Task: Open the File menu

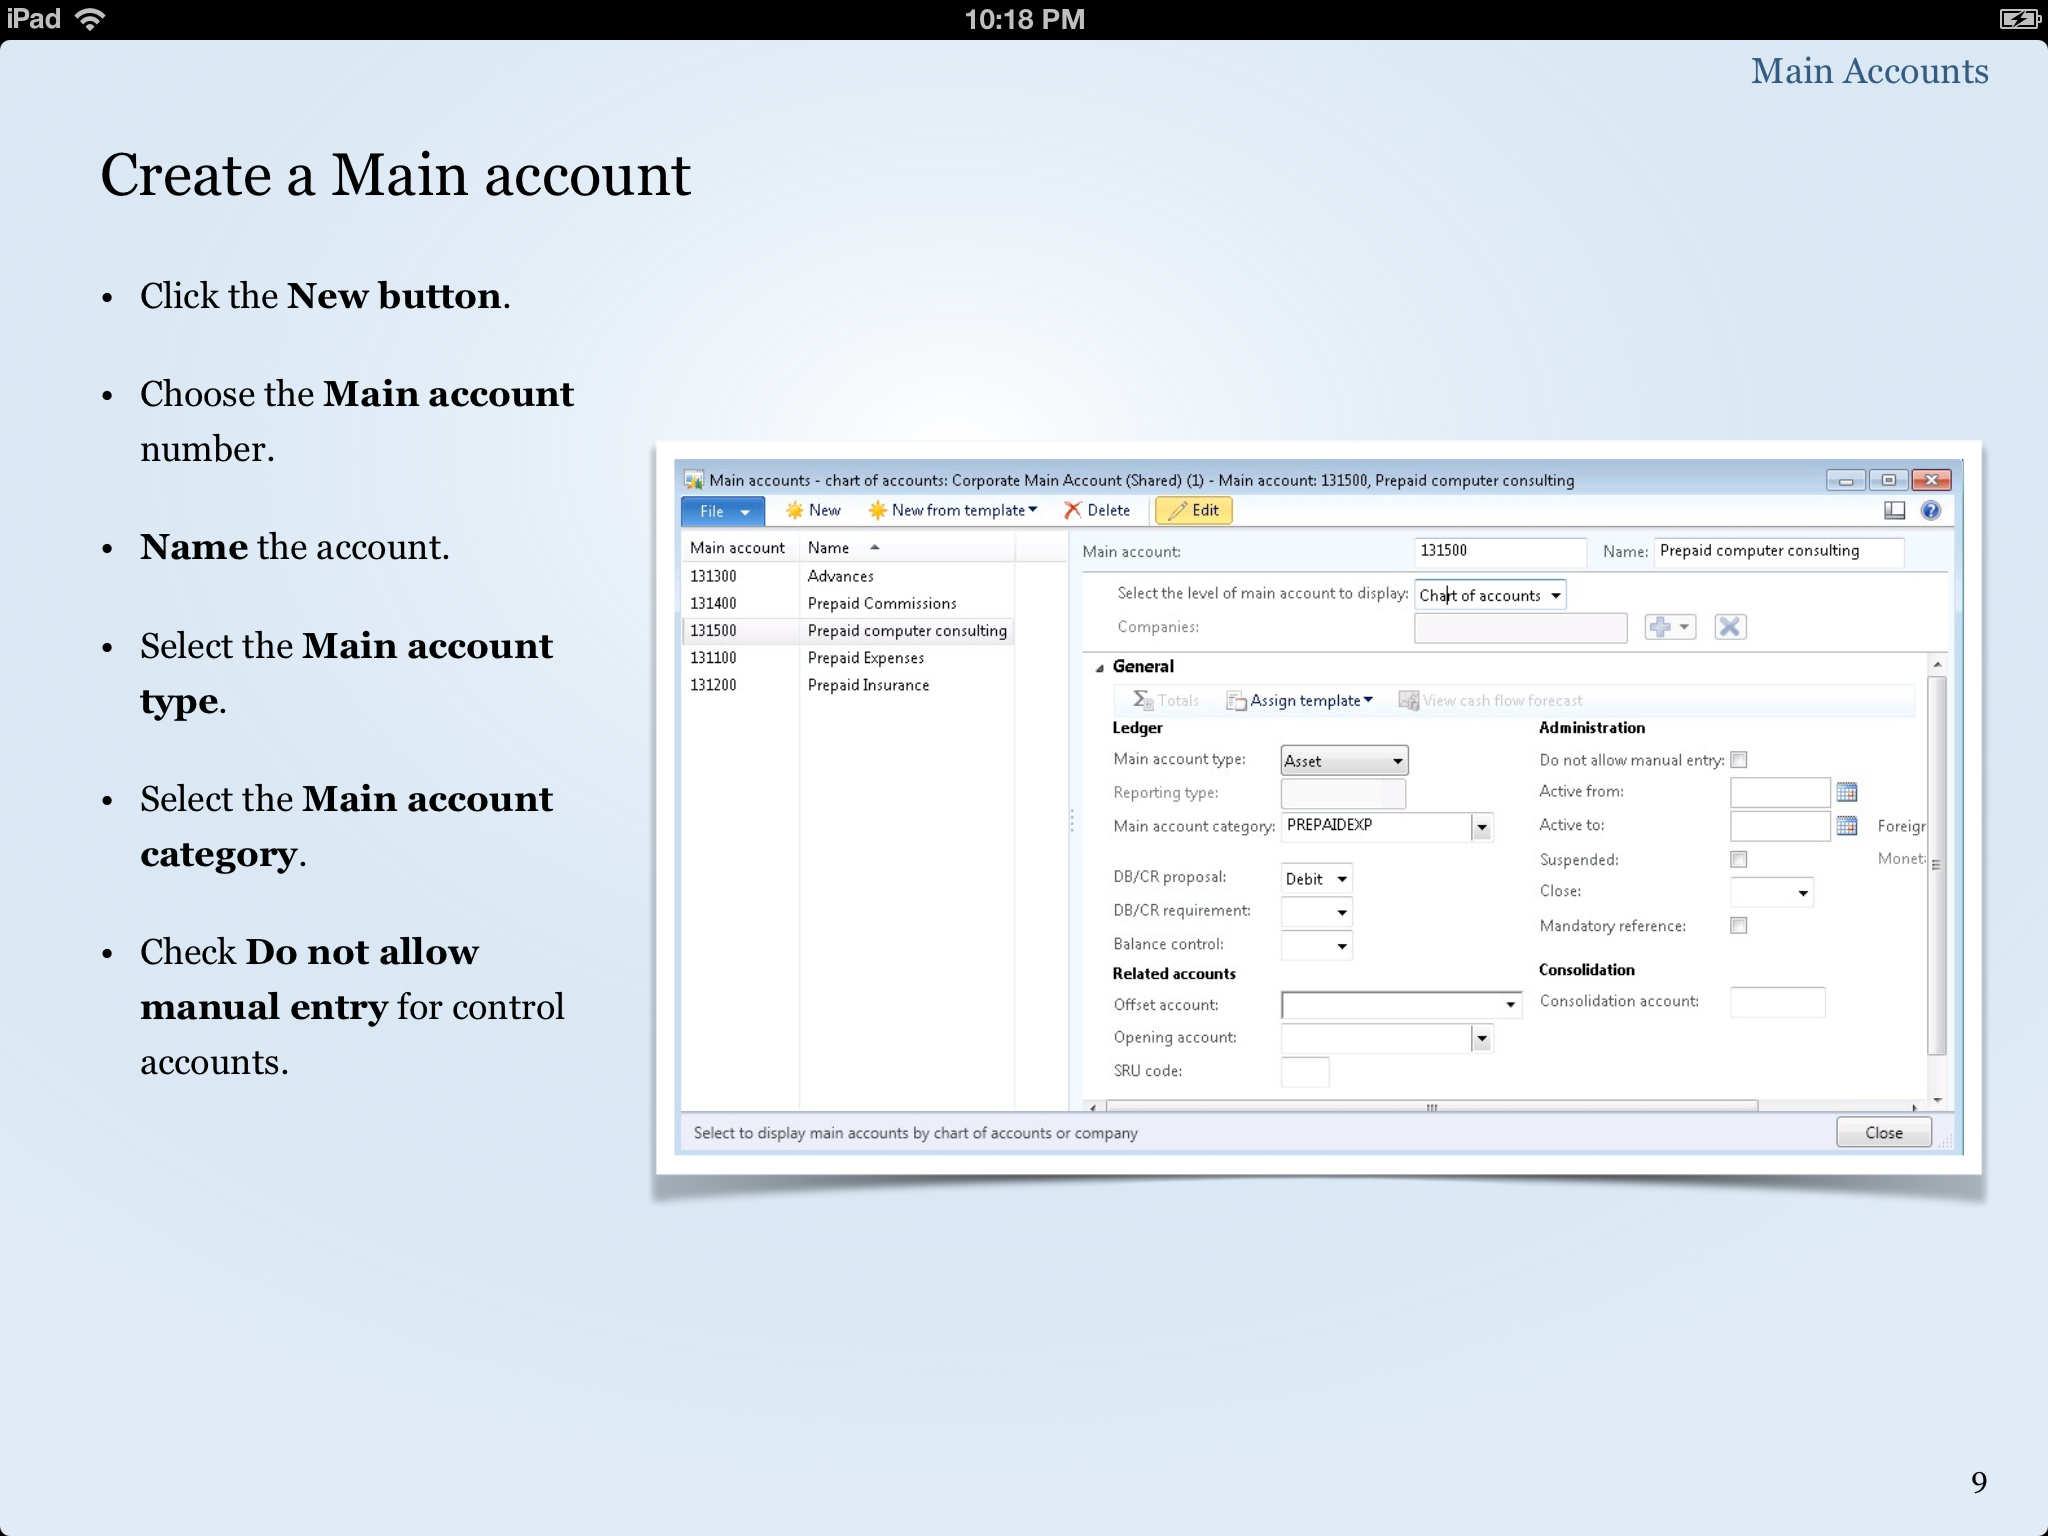Action: (x=723, y=511)
